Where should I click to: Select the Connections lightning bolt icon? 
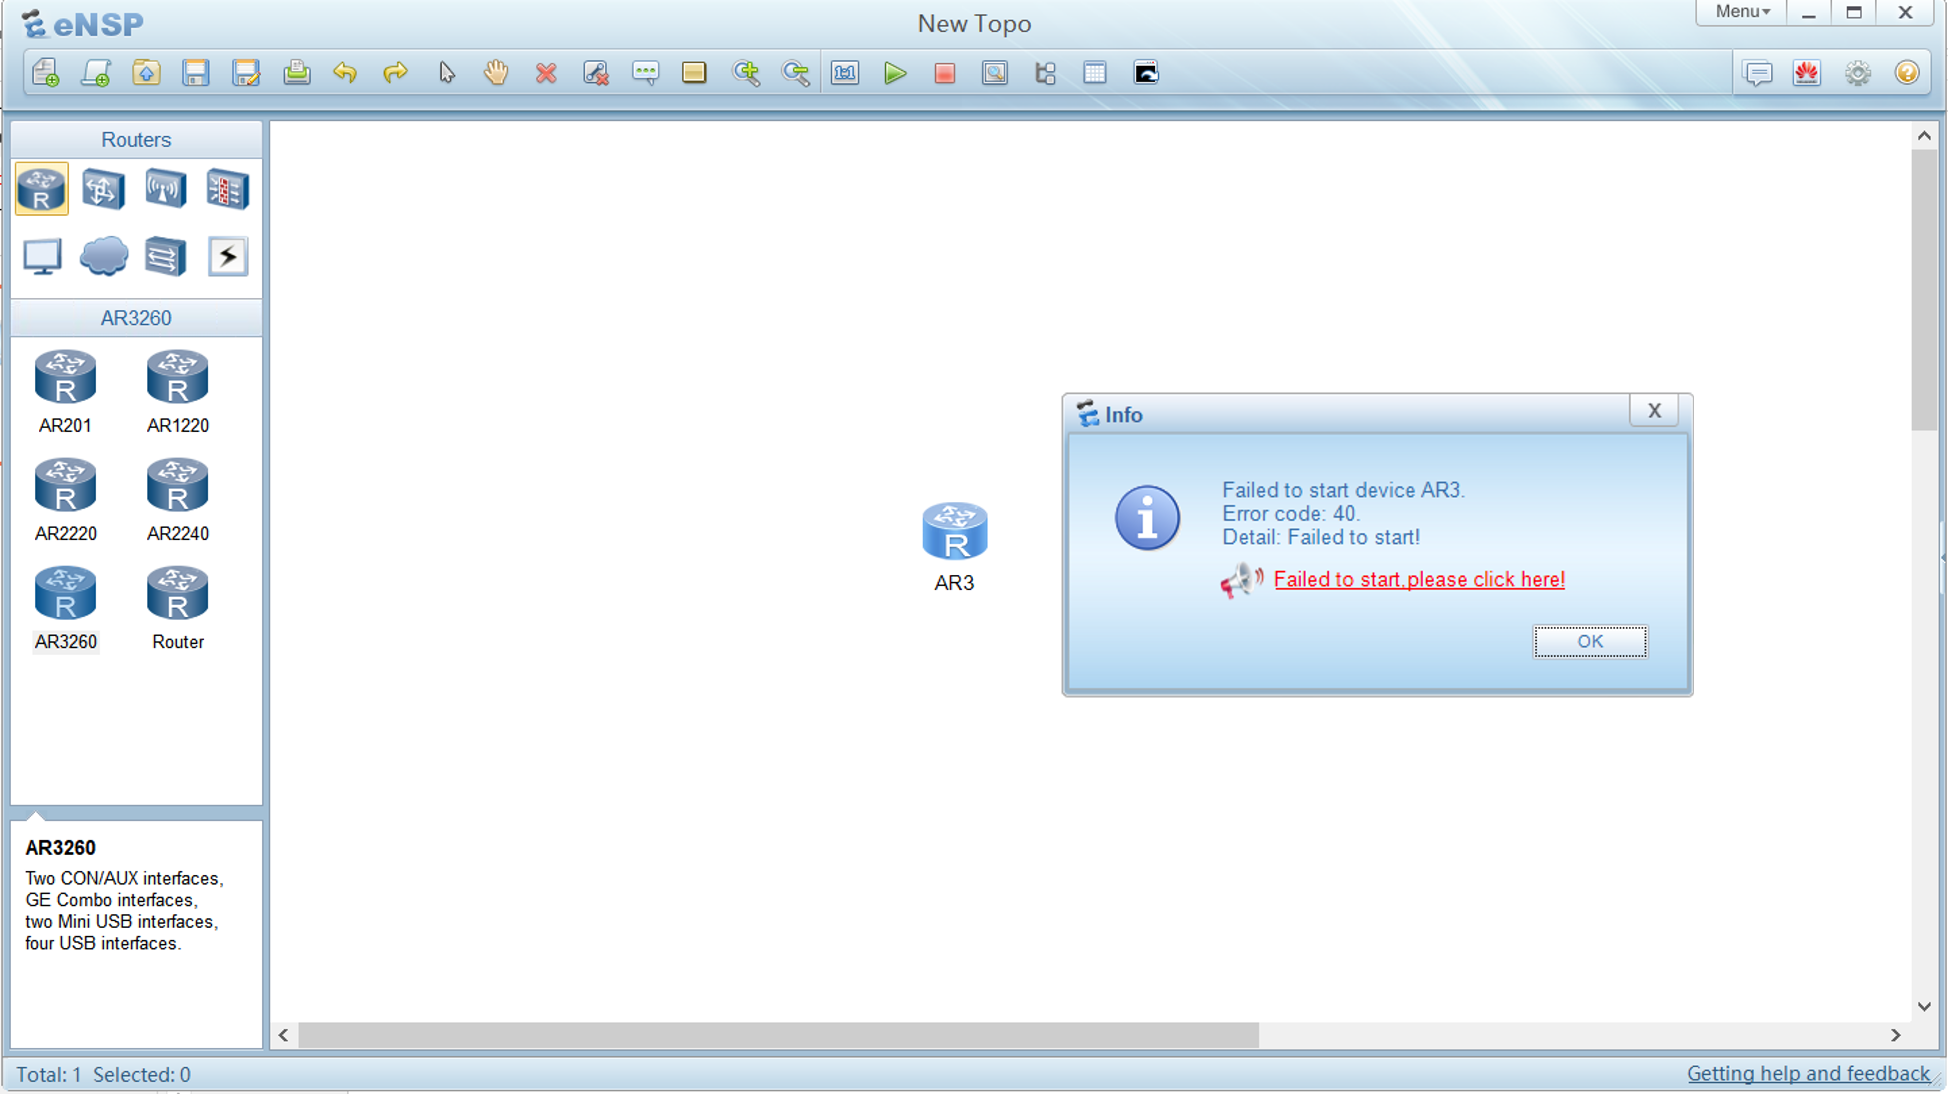pyautogui.click(x=227, y=257)
